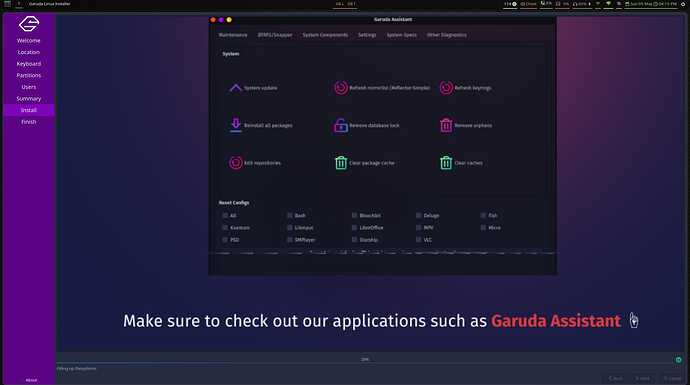Click the green round icon beside progress bar
This screenshot has height=385, width=690.
point(678,359)
